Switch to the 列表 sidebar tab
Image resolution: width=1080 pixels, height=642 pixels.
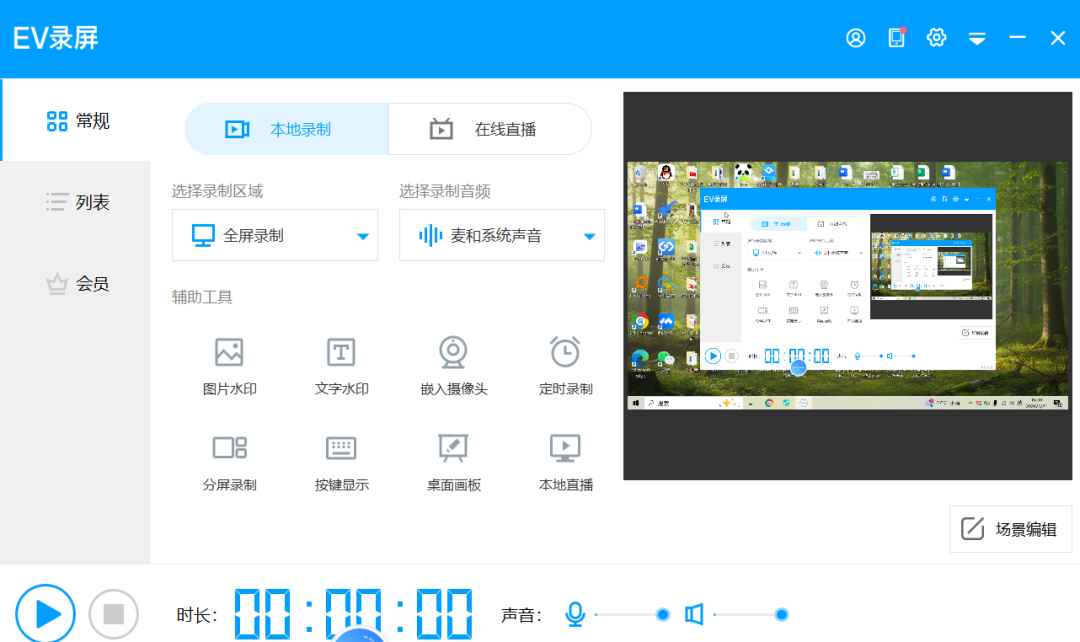(x=76, y=202)
